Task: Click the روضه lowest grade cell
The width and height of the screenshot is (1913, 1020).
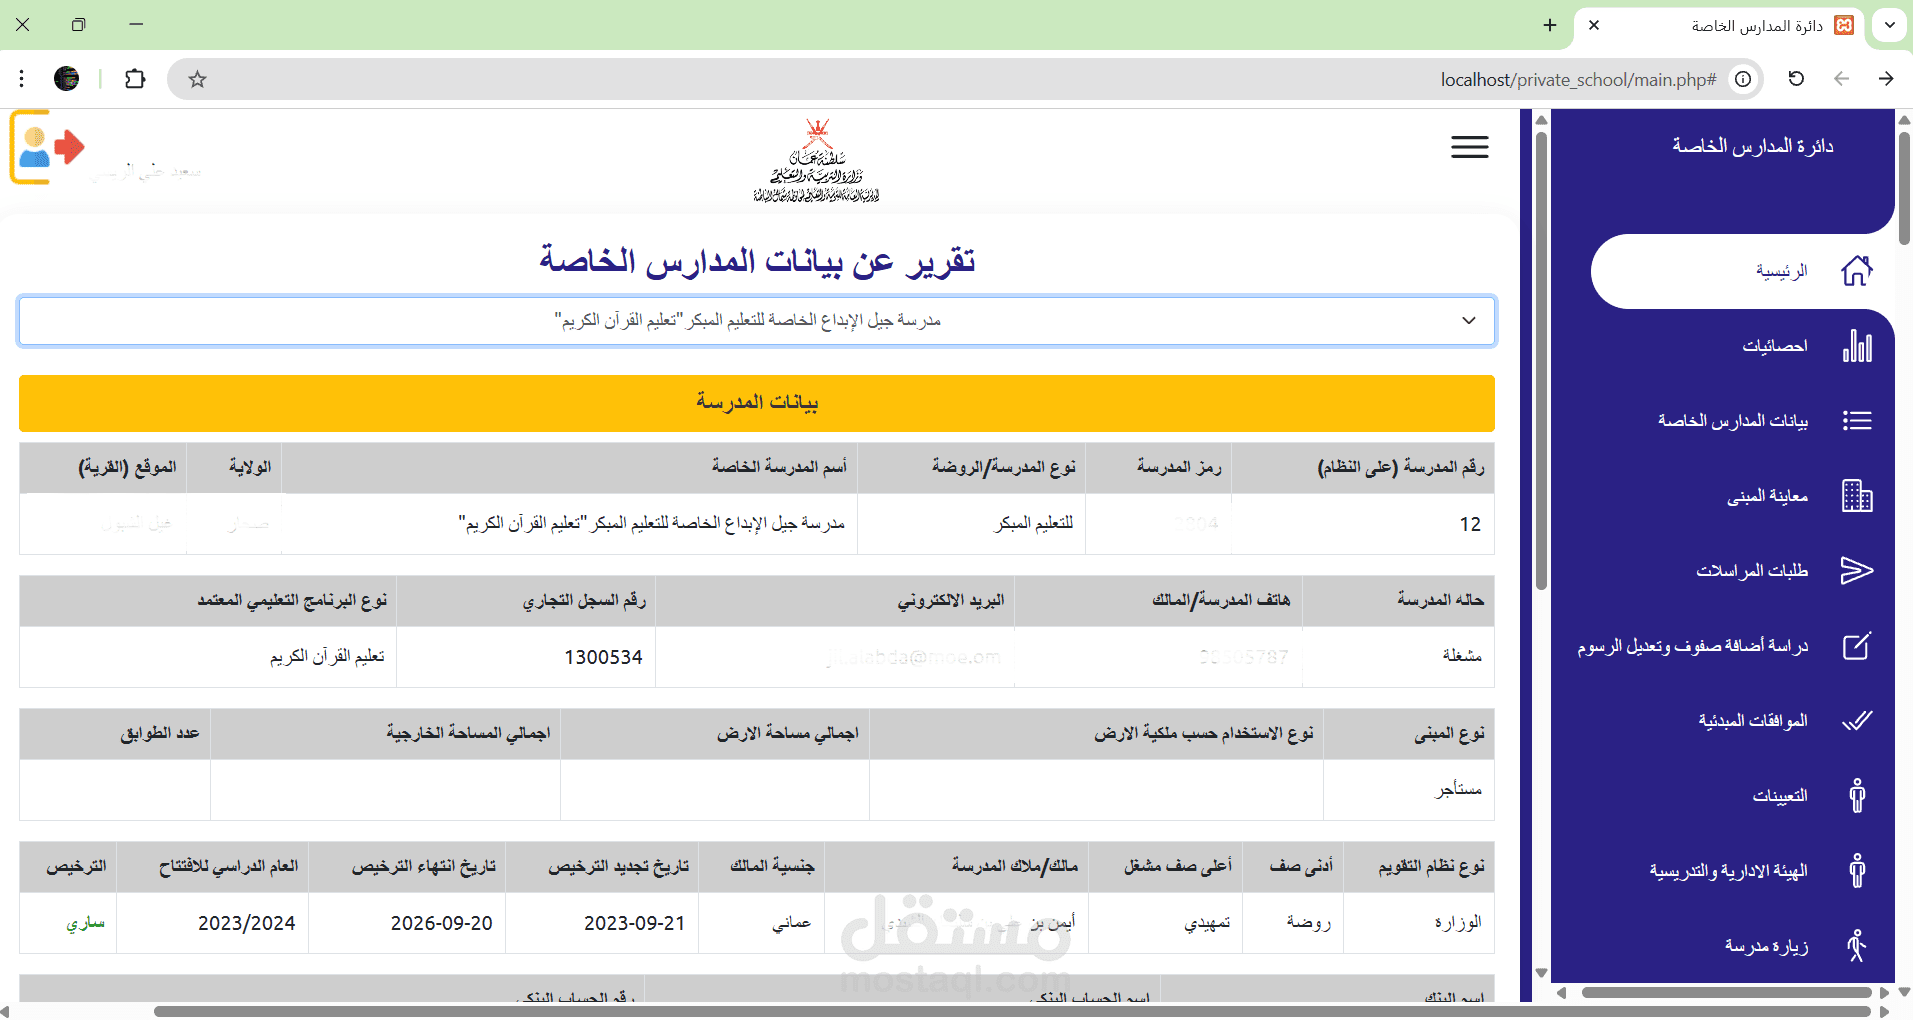Action: (x=1292, y=923)
